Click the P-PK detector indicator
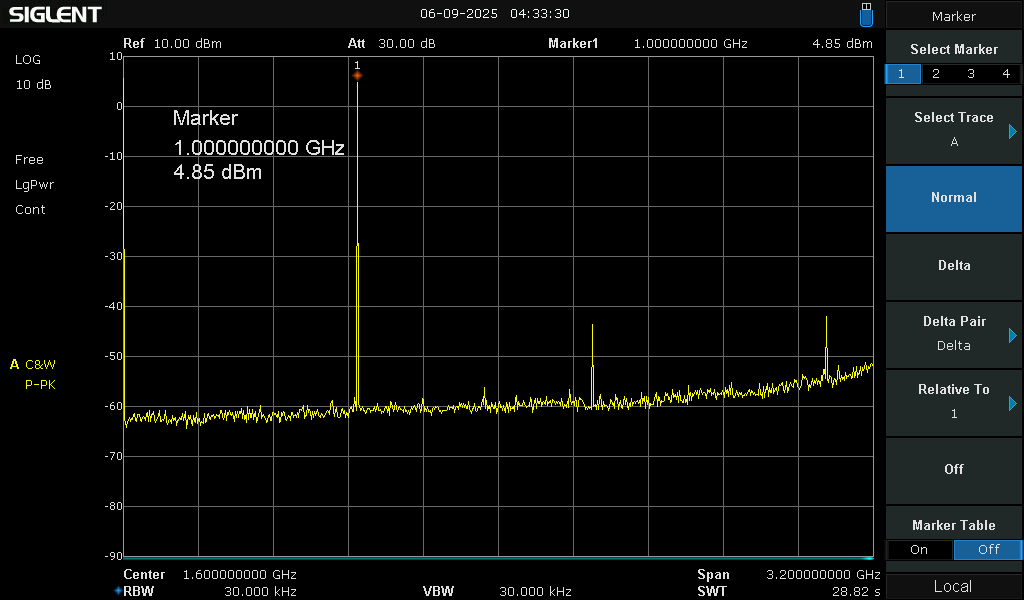The image size is (1024, 600). point(40,384)
